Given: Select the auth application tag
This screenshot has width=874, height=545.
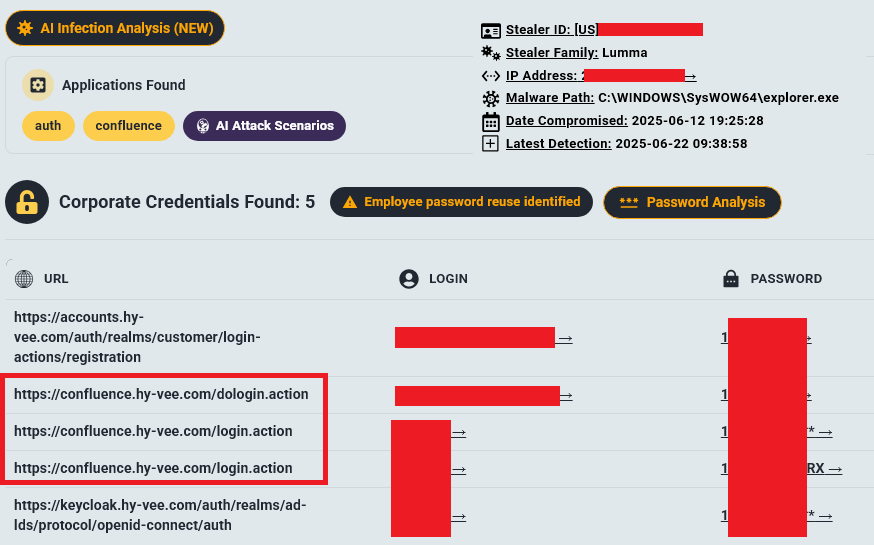Looking at the screenshot, I should click(x=48, y=126).
